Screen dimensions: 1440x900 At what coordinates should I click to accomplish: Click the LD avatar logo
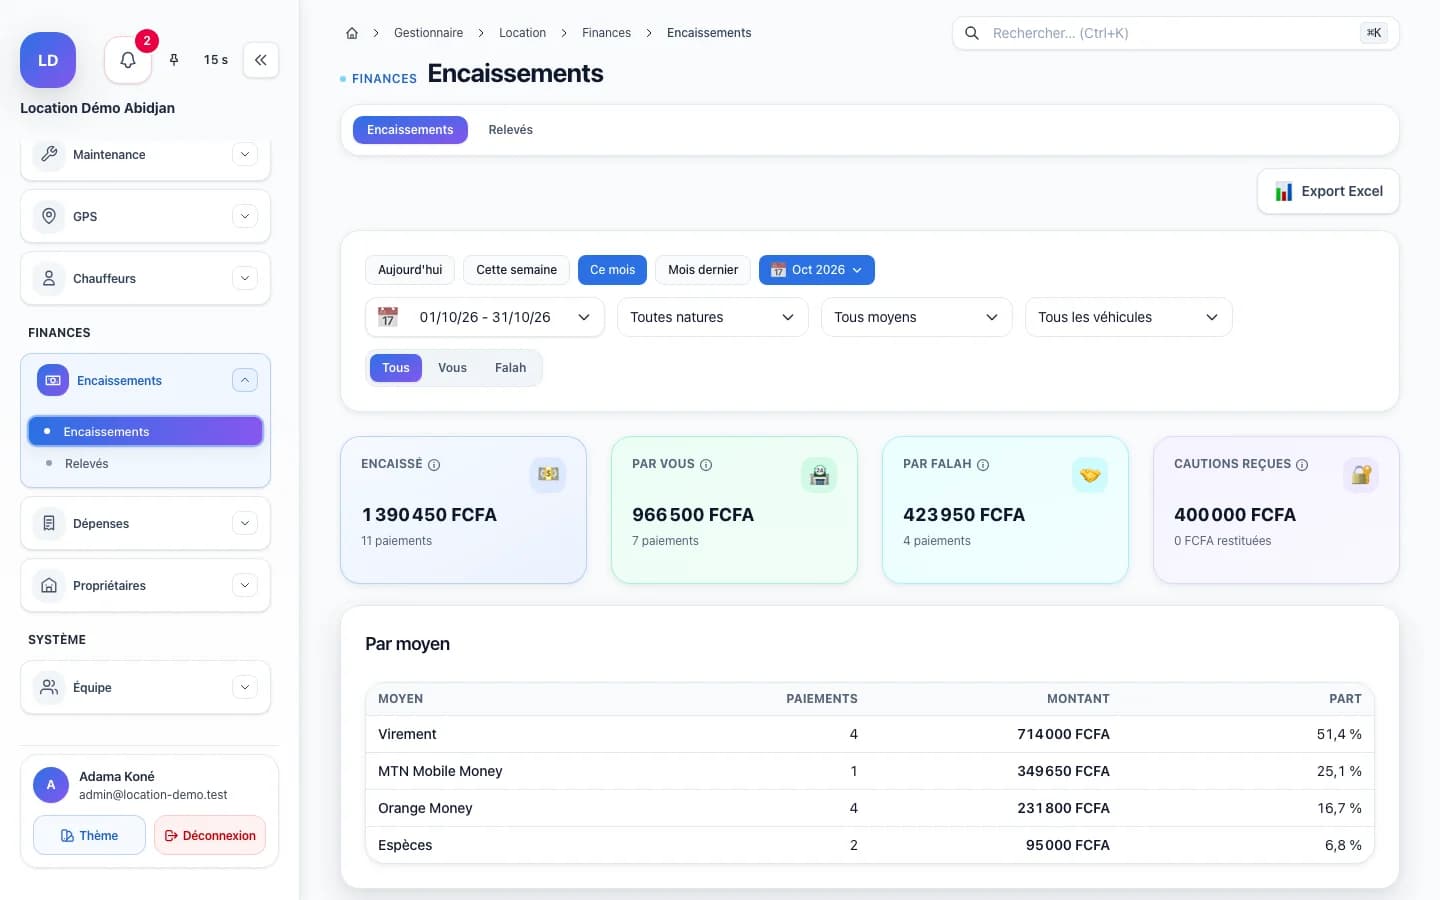48,60
